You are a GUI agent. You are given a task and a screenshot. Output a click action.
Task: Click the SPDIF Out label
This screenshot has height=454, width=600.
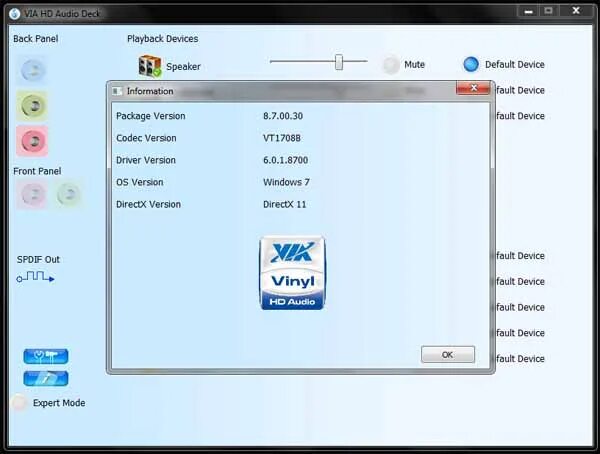(38, 260)
